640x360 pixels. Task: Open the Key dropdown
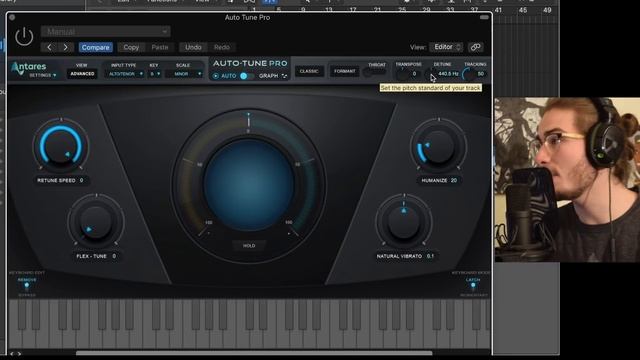point(155,74)
